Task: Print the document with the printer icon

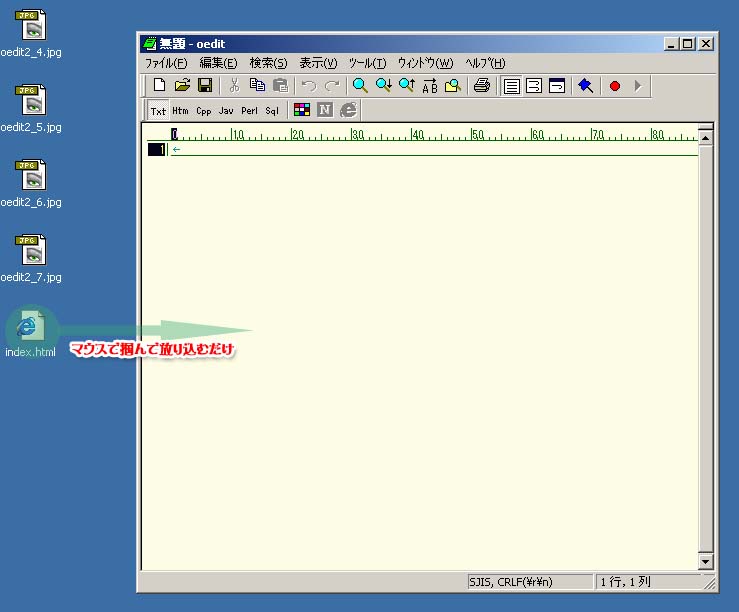Action: pos(482,86)
